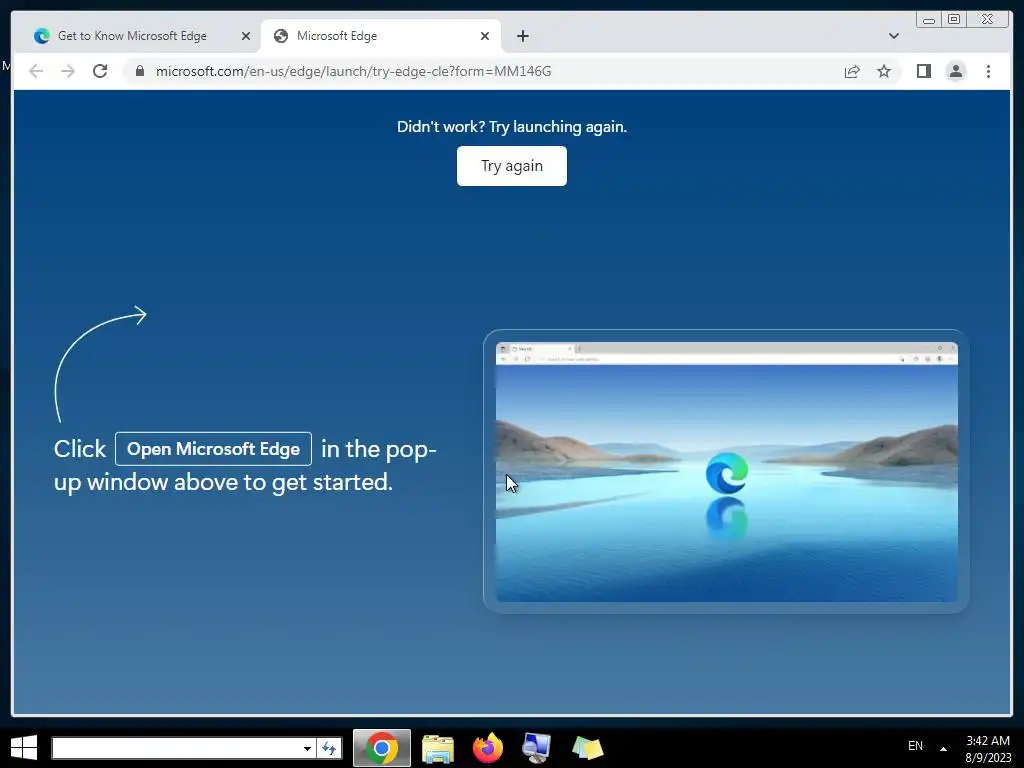Bookmark this page with star icon
Image resolution: width=1024 pixels, height=768 pixels.
point(884,71)
